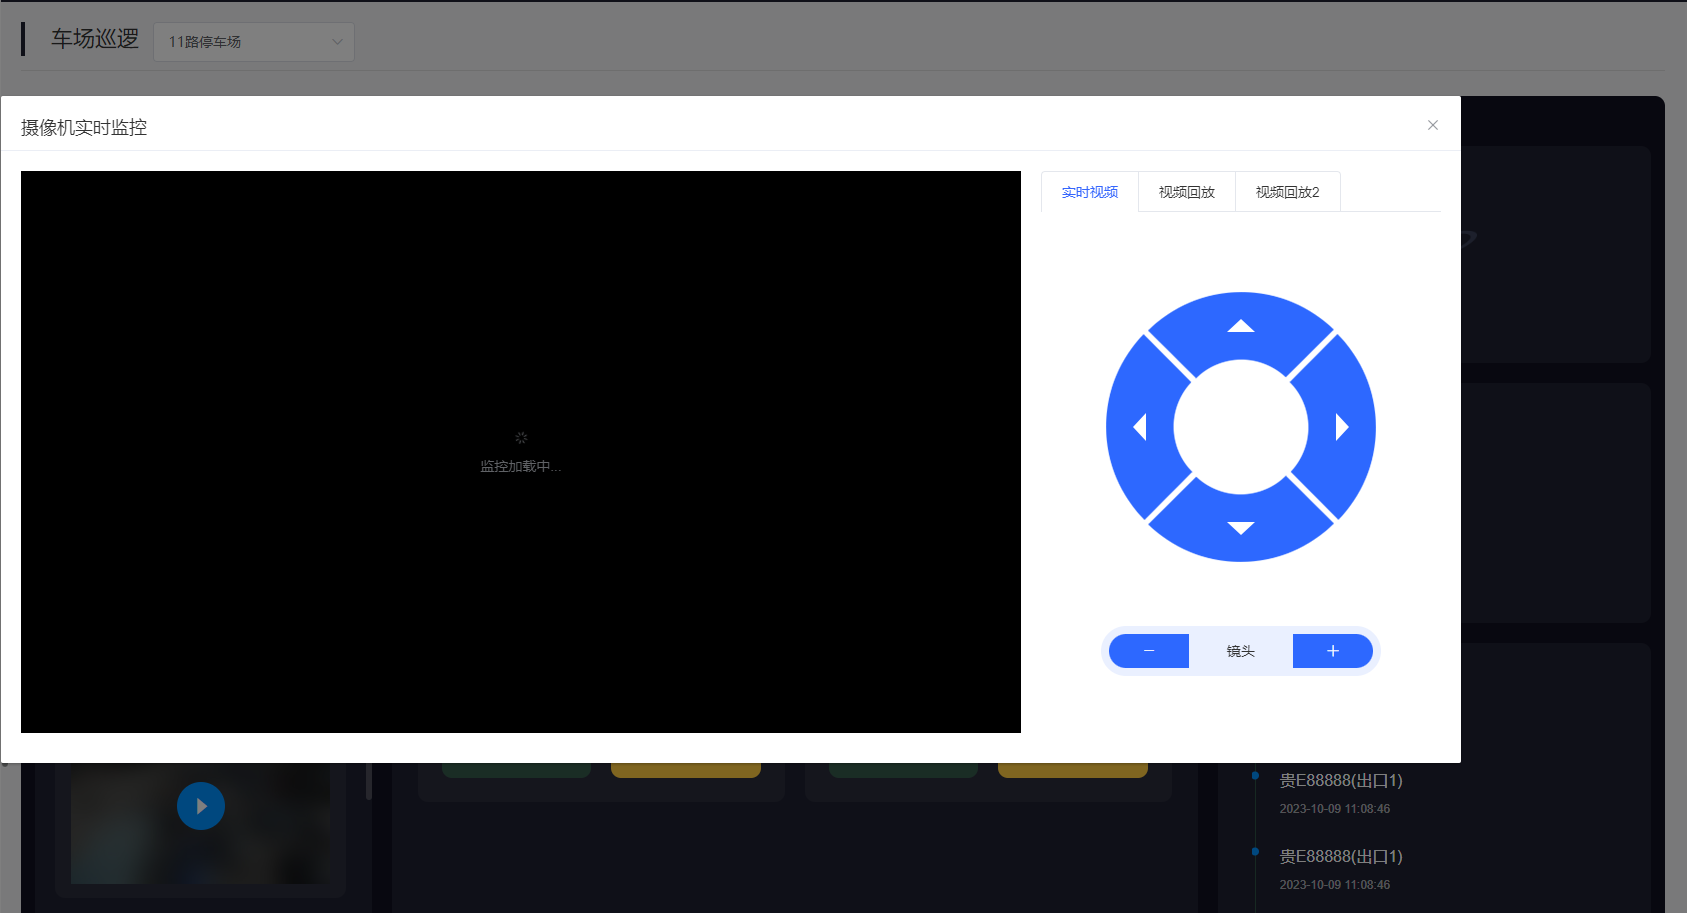The height and width of the screenshot is (913, 1687).
Task: Open the 视频回放 tab
Action: 1186,192
